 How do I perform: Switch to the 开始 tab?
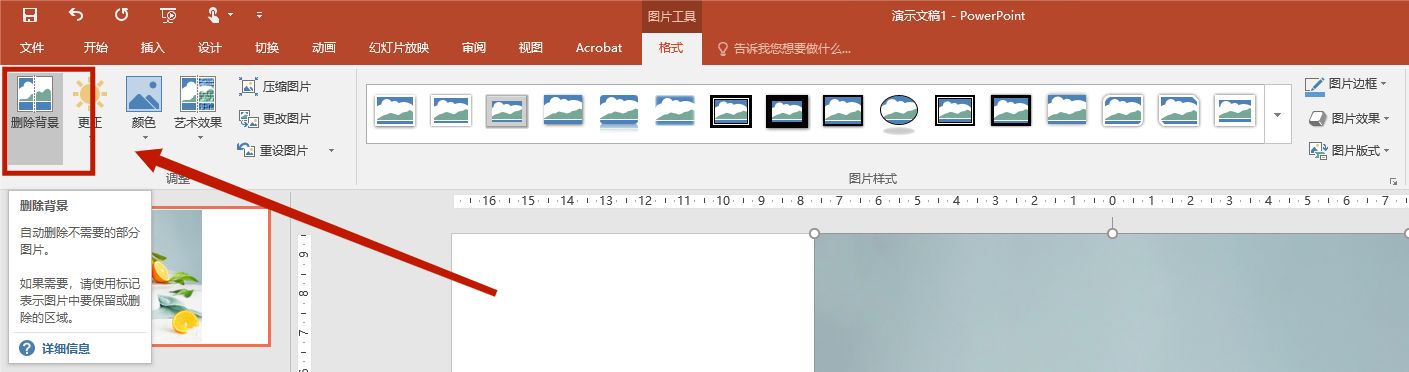pos(96,48)
